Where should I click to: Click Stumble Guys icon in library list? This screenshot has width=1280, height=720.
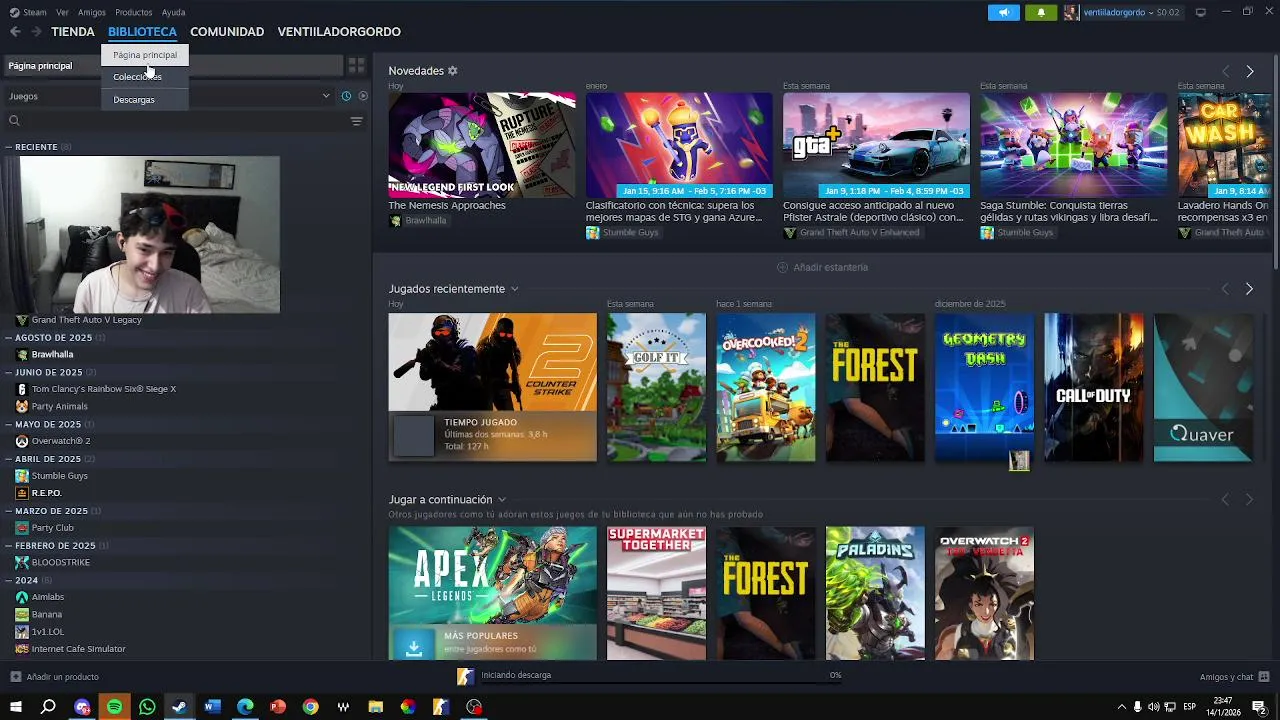(22, 476)
